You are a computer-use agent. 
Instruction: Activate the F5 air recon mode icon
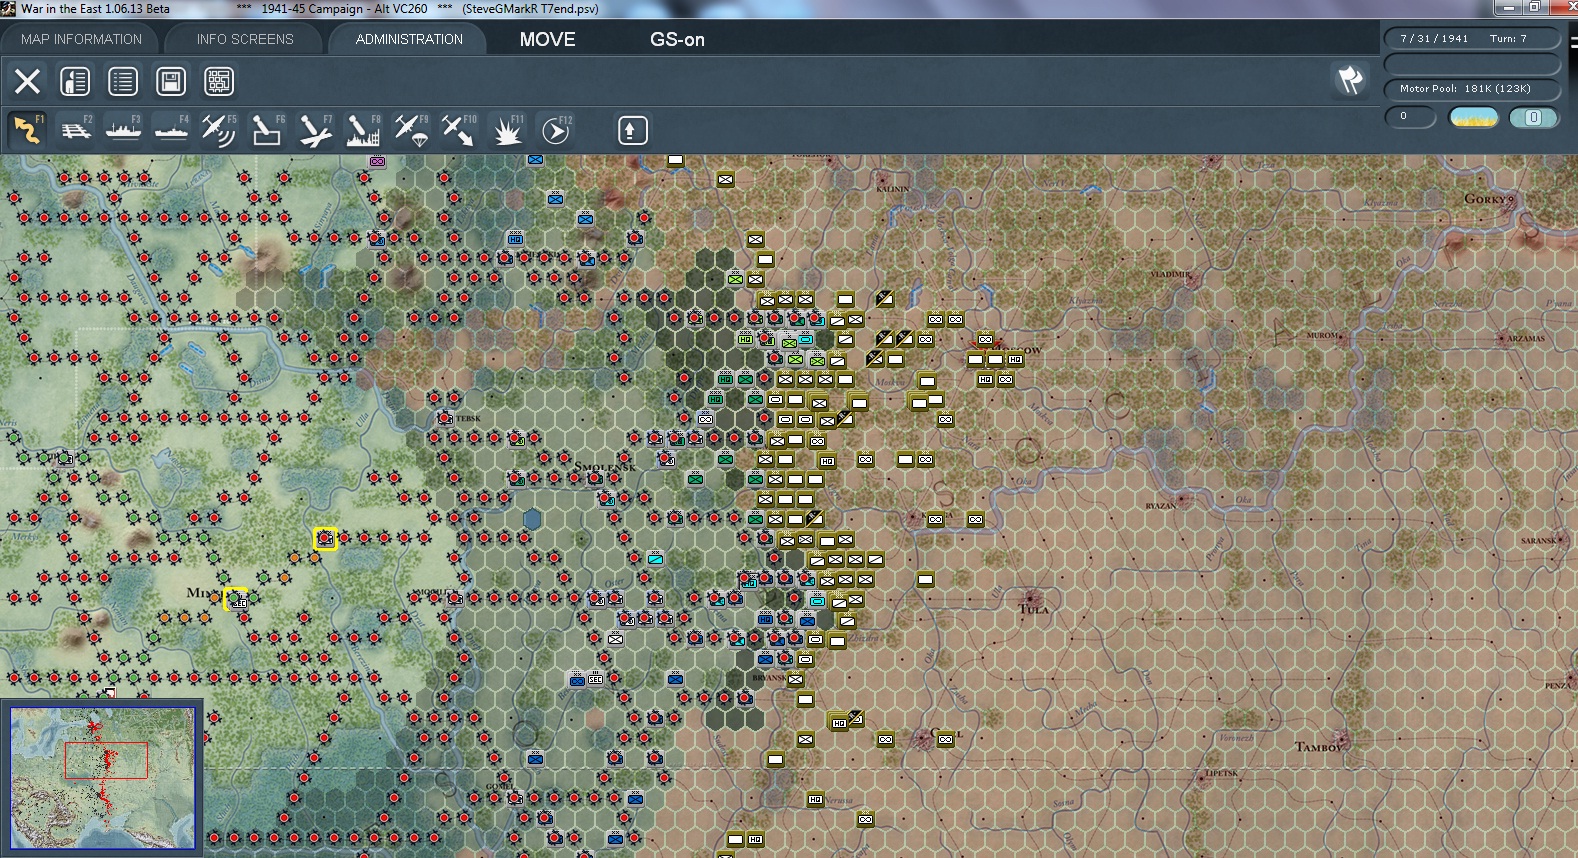[219, 130]
